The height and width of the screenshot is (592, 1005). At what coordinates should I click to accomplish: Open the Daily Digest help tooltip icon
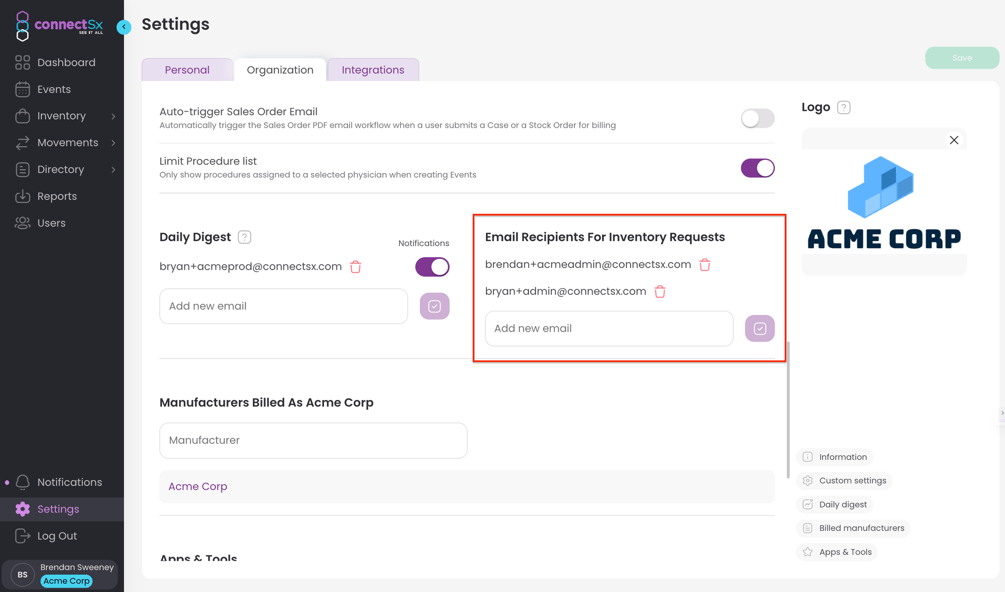[x=242, y=237]
